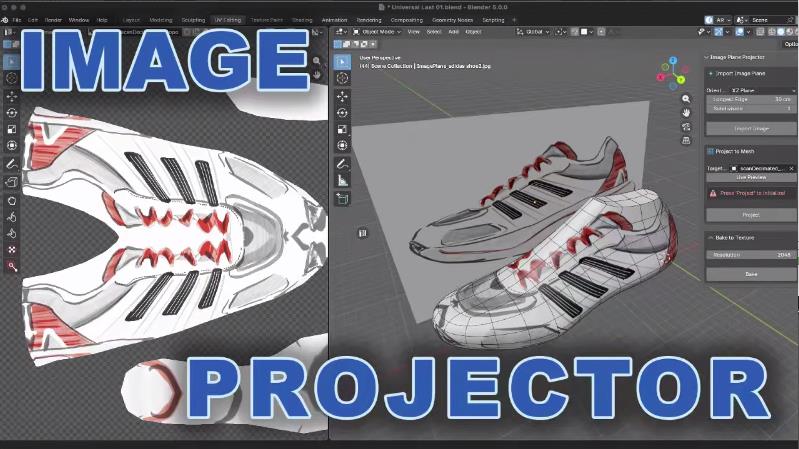Image resolution: width=799 pixels, height=449 pixels.
Task: Click the Bake button
Action: tap(751, 274)
